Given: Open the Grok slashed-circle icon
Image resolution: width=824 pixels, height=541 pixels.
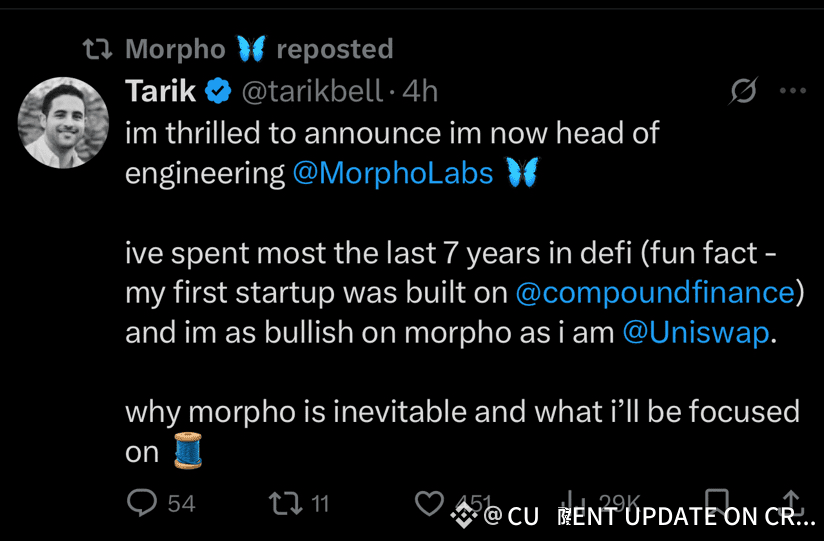Looking at the screenshot, I should click(x=743, y=92).
